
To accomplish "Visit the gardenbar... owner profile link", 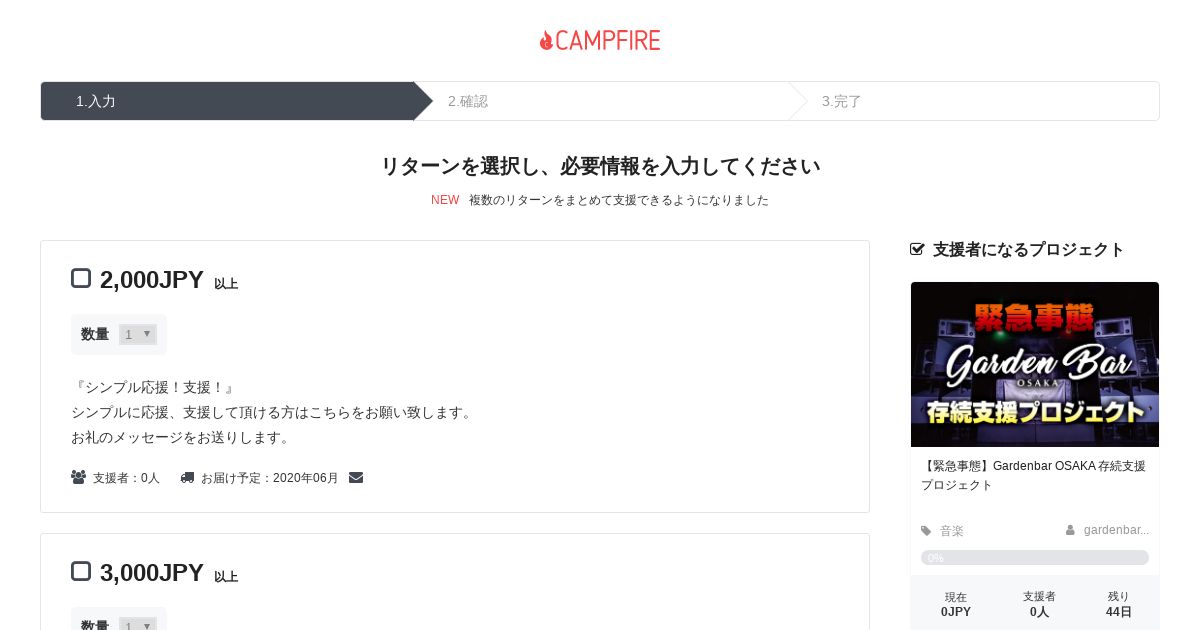I will point(1116,530).
